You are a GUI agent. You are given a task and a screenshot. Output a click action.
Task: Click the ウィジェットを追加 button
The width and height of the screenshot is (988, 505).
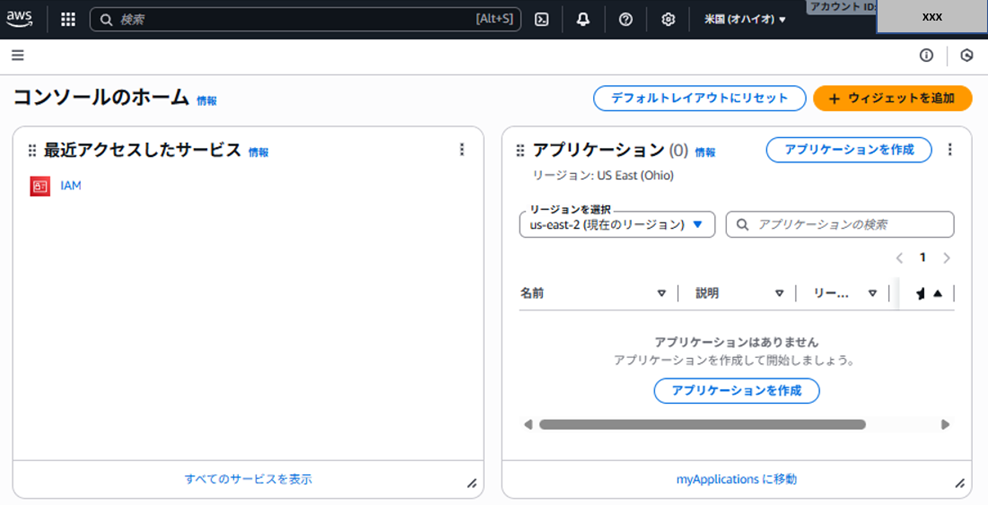click(x=892, y=98)
